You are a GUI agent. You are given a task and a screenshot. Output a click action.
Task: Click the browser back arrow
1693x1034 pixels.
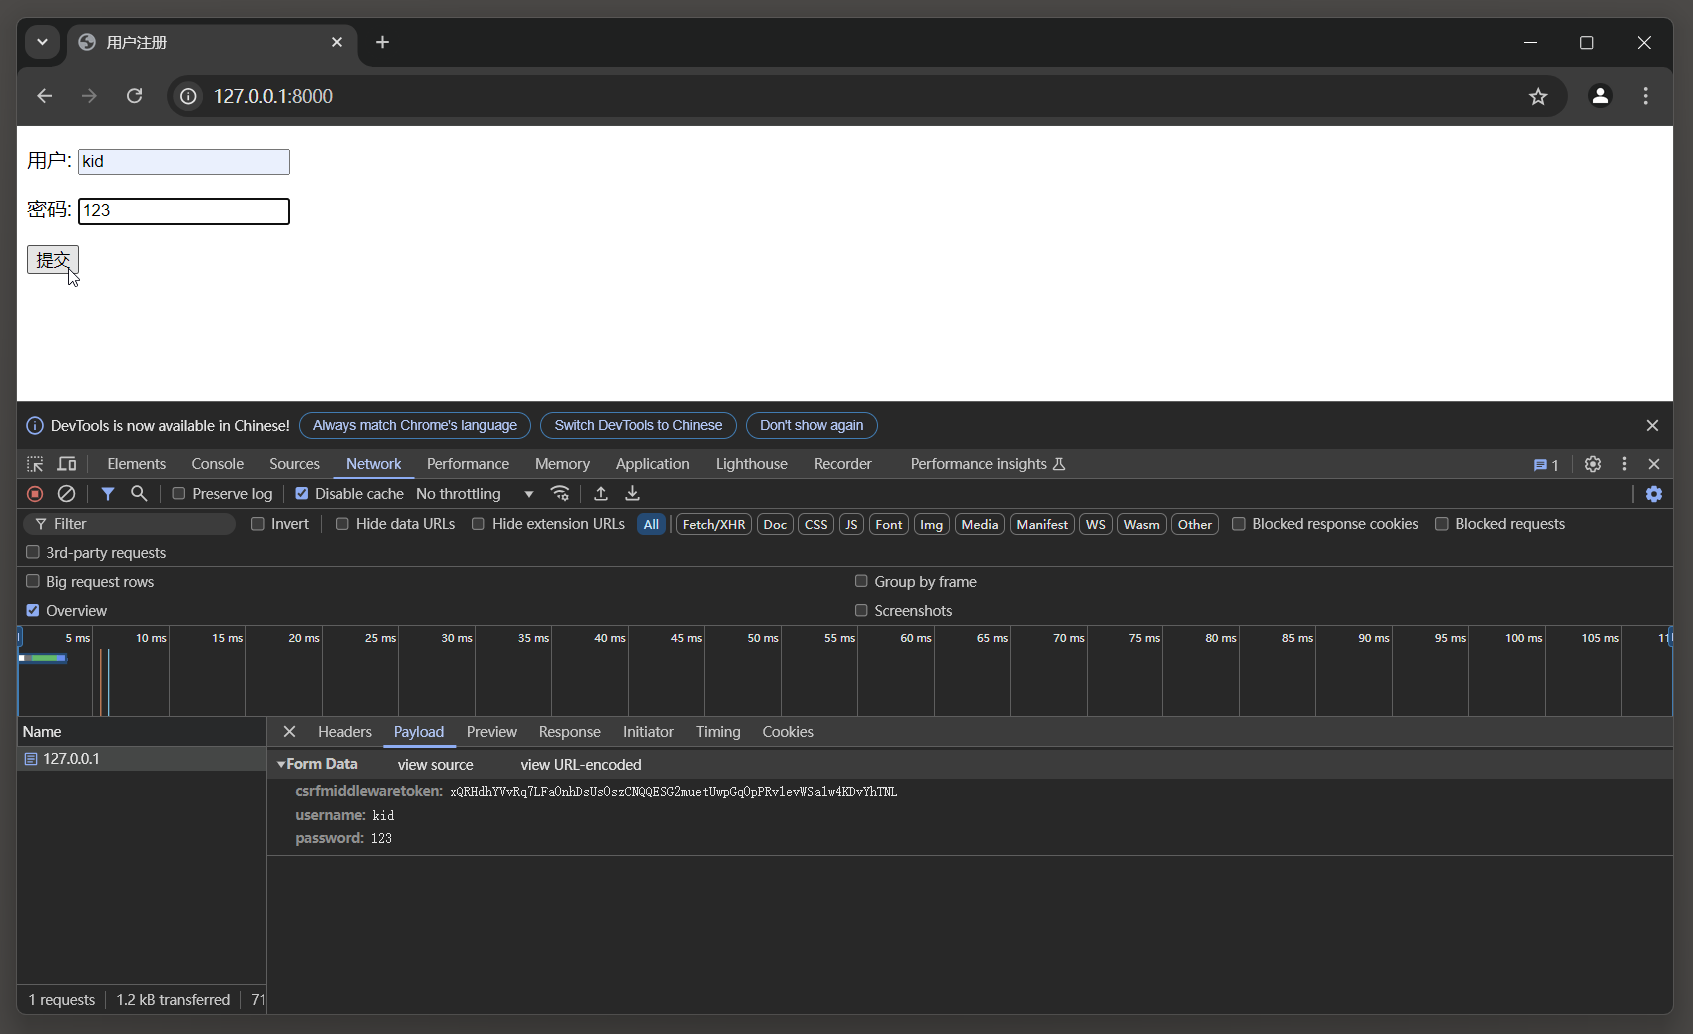44,96
